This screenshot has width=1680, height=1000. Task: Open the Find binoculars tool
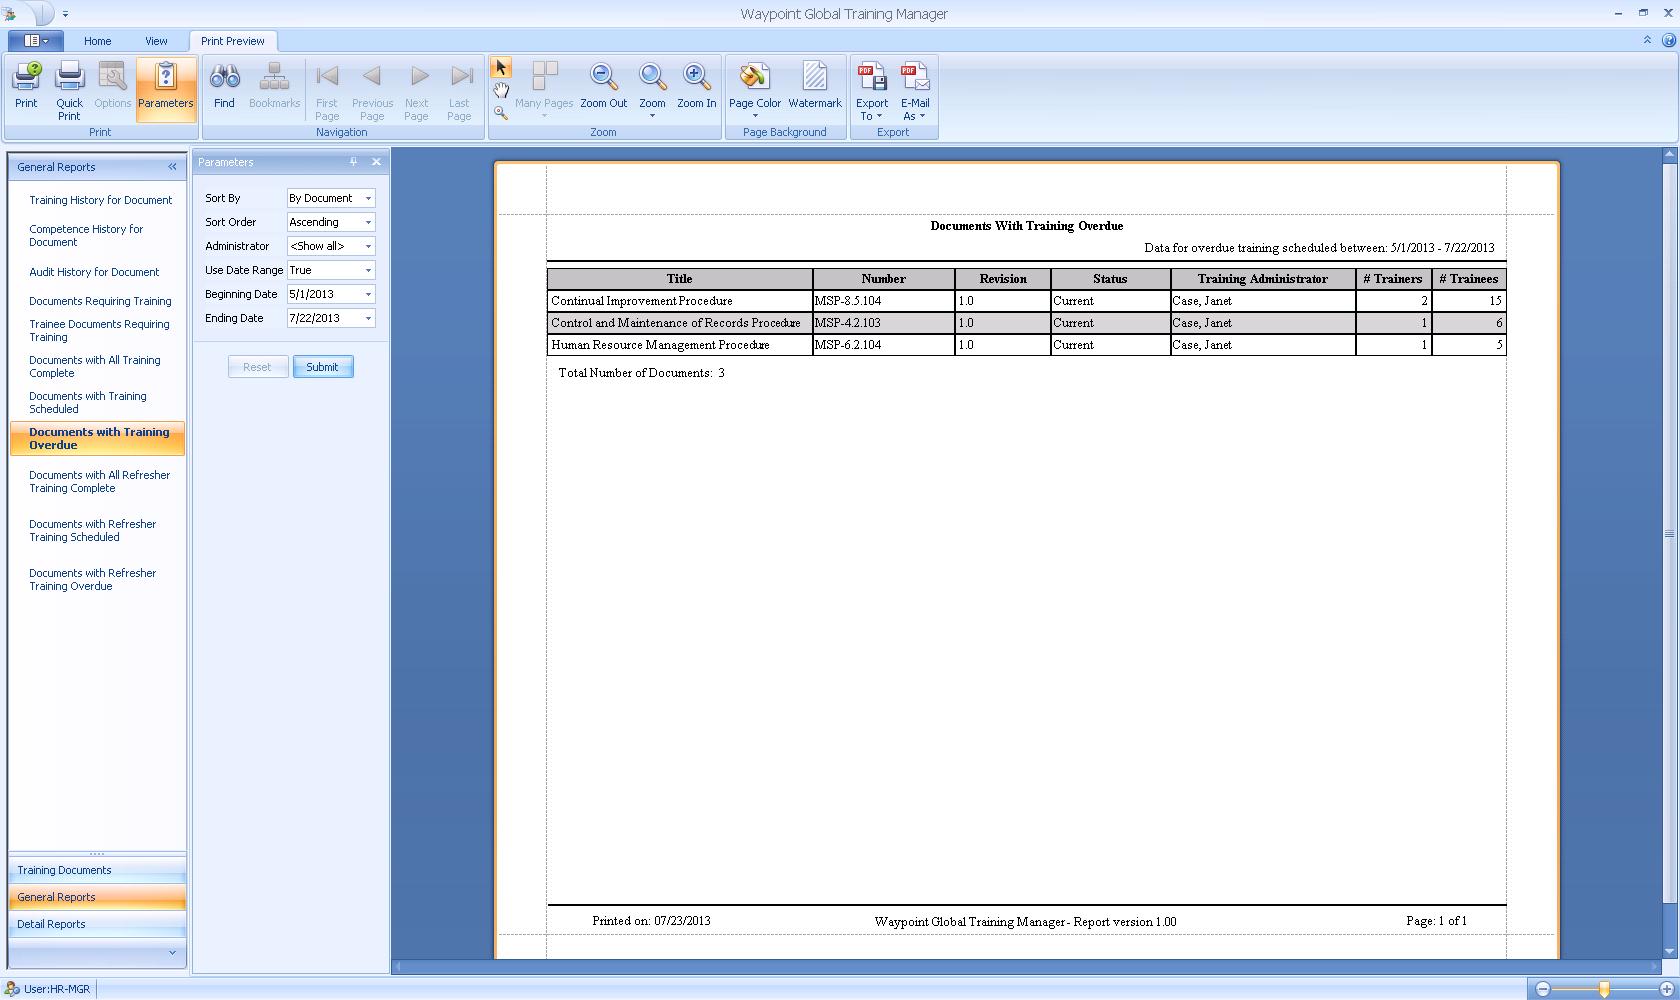click(x=224, y=88)
